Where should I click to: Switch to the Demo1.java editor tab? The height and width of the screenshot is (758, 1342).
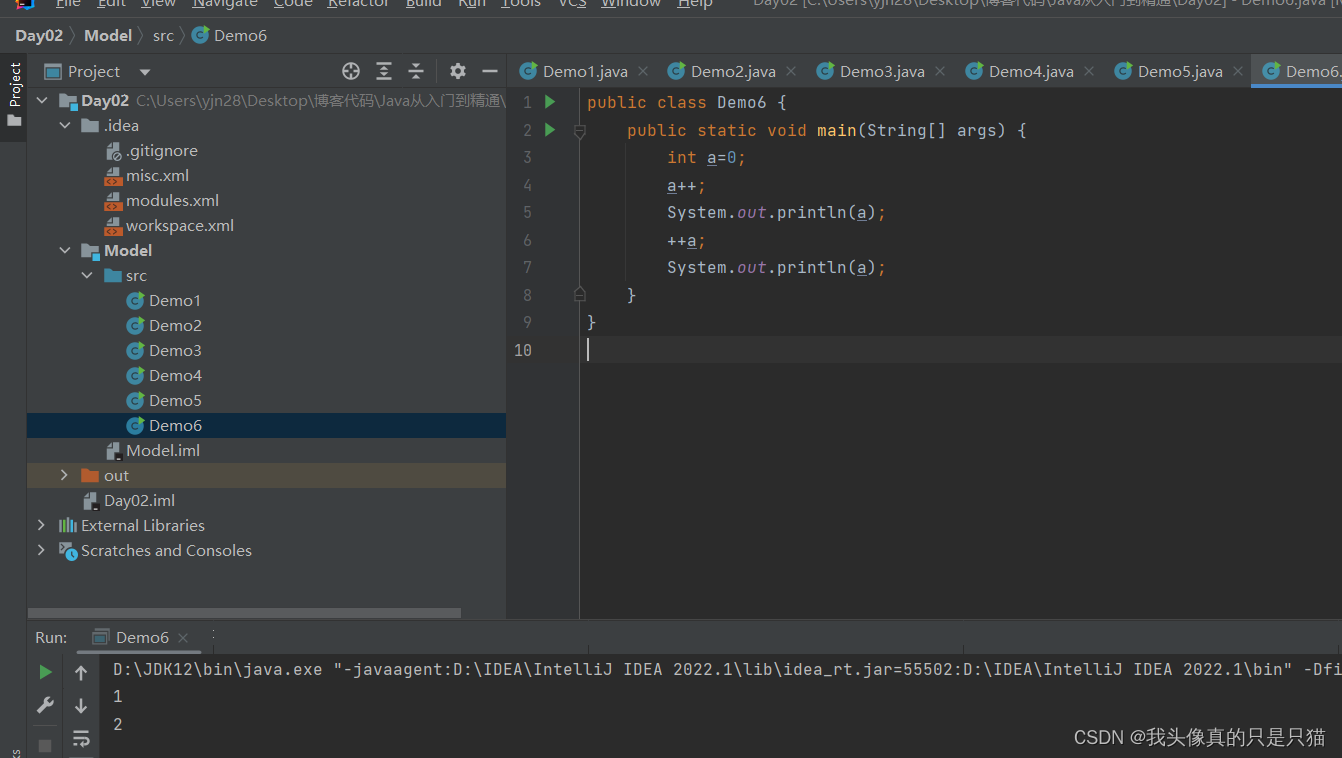point(585,71)
